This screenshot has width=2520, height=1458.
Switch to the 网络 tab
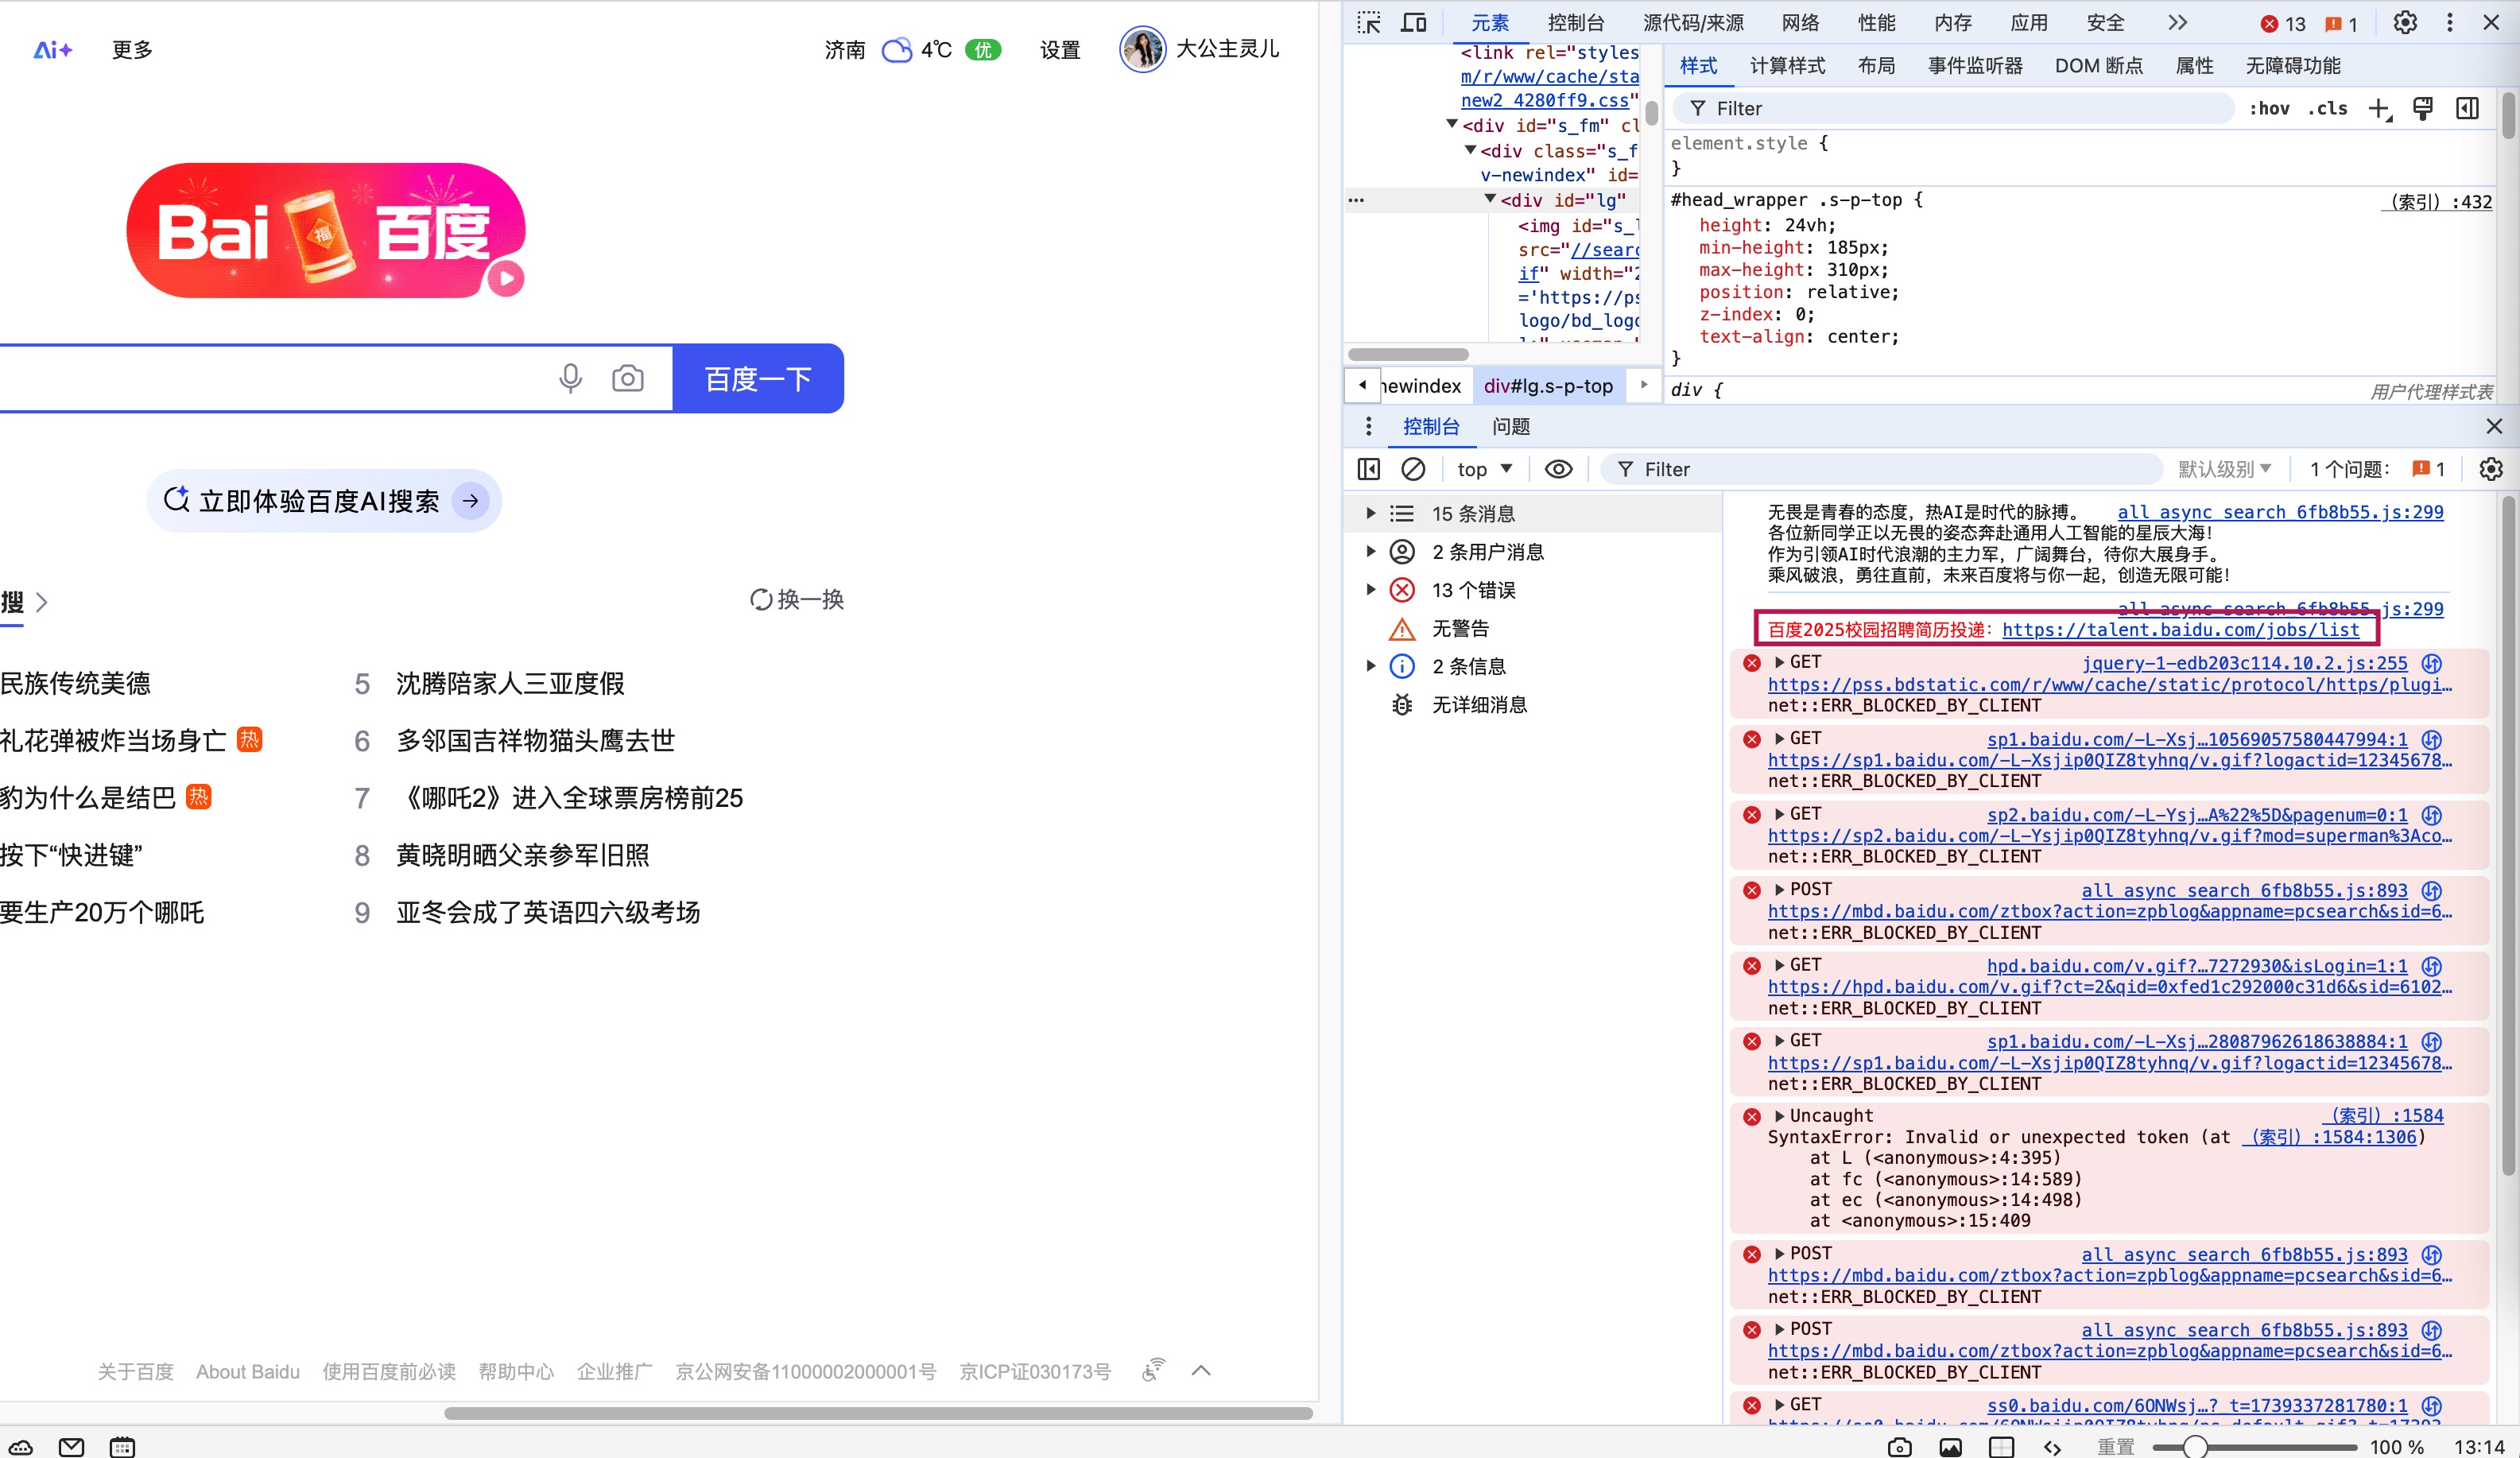click(x=1800, y=22)
